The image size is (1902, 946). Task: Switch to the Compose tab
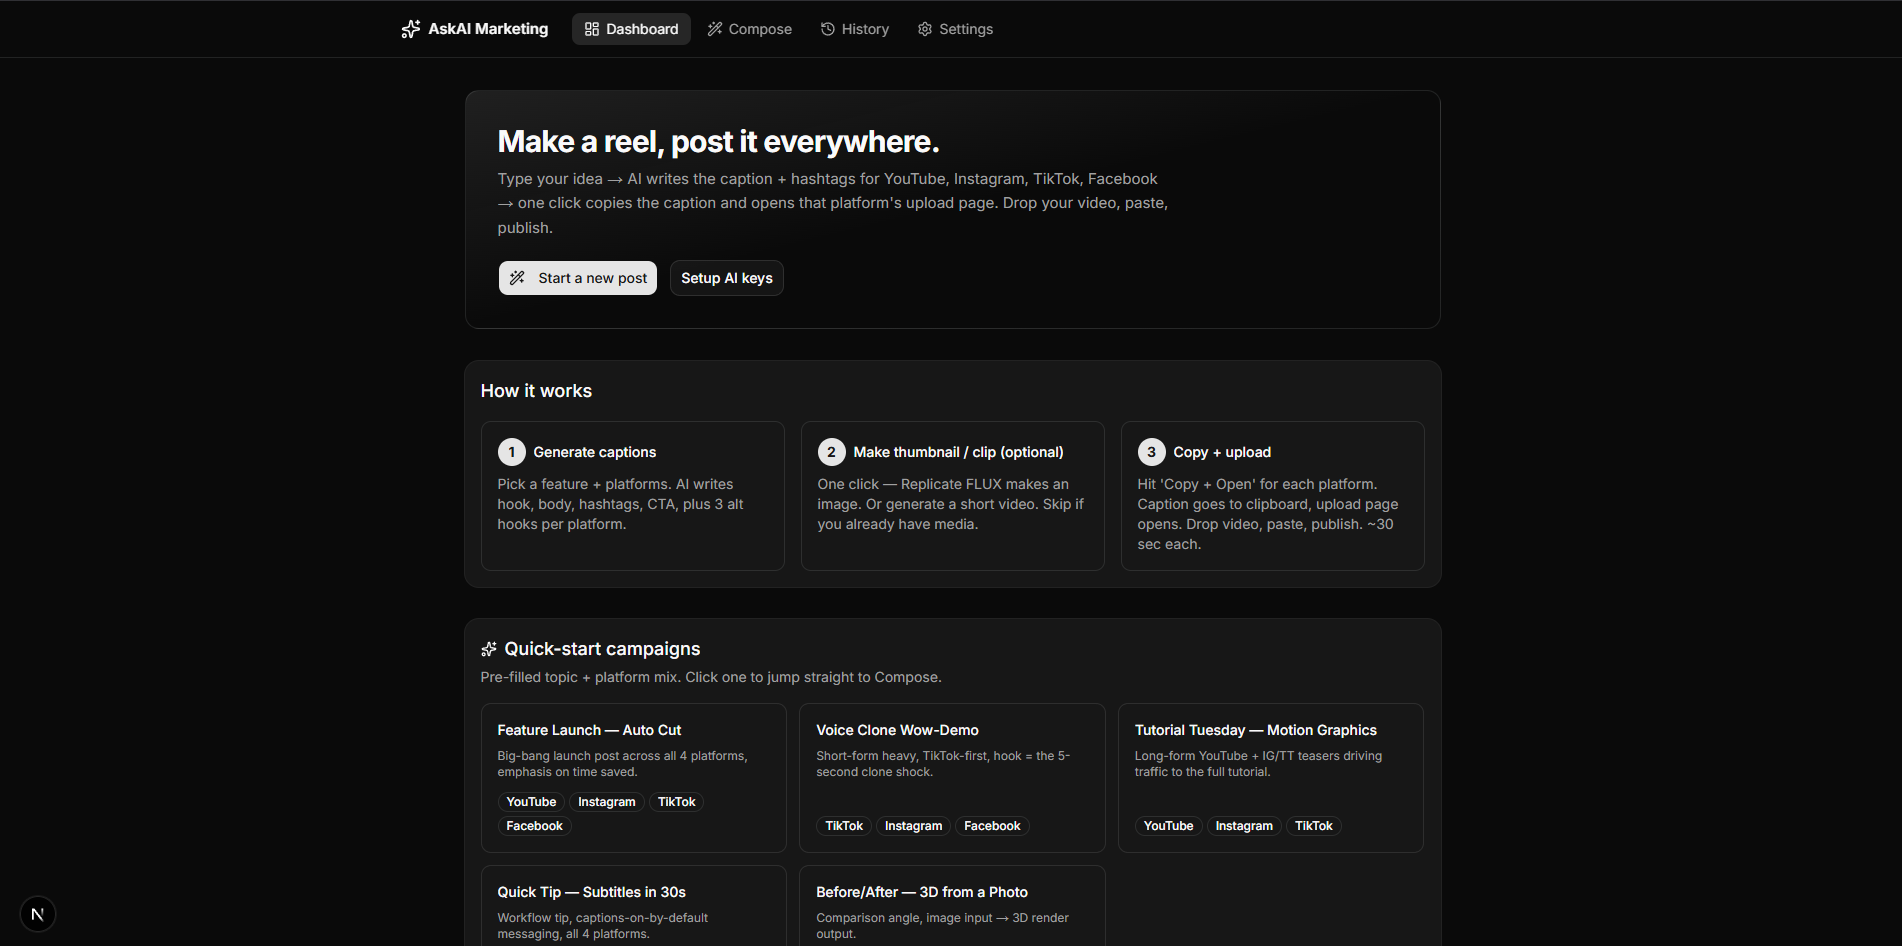pyautogui.click(x=750, y=29)
